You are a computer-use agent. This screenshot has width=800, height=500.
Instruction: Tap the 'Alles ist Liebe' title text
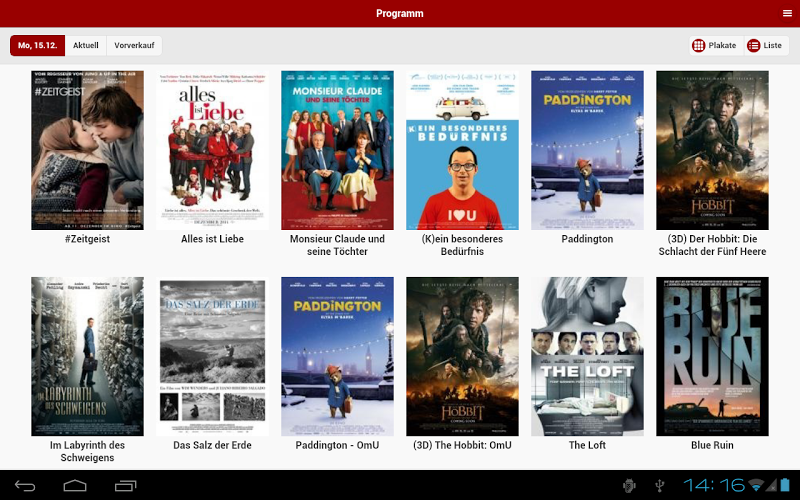point(212,239)
